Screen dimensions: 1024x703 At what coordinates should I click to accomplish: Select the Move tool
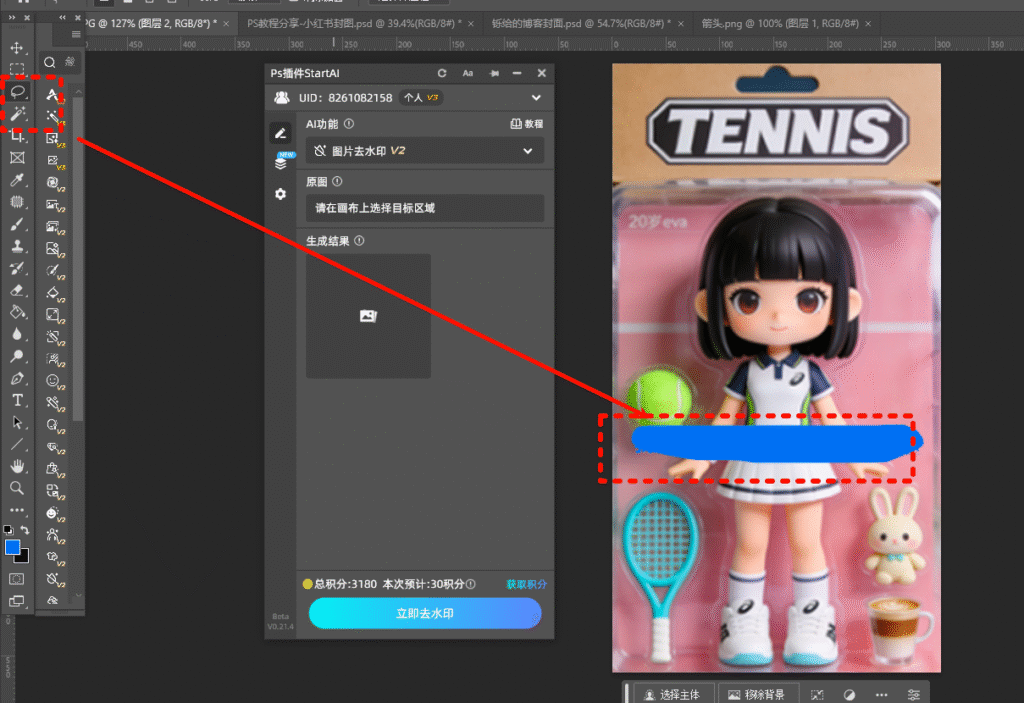click(17, 48)
